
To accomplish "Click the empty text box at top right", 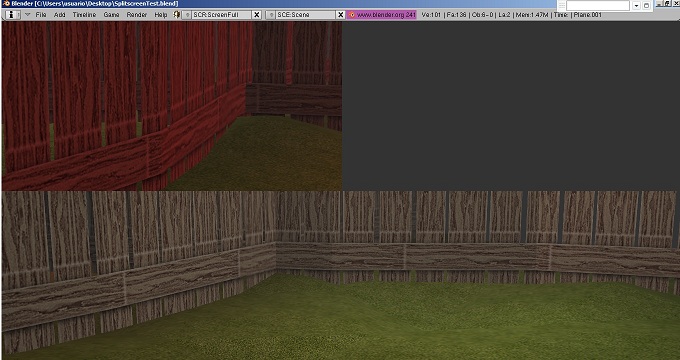I will click(598, 6).
